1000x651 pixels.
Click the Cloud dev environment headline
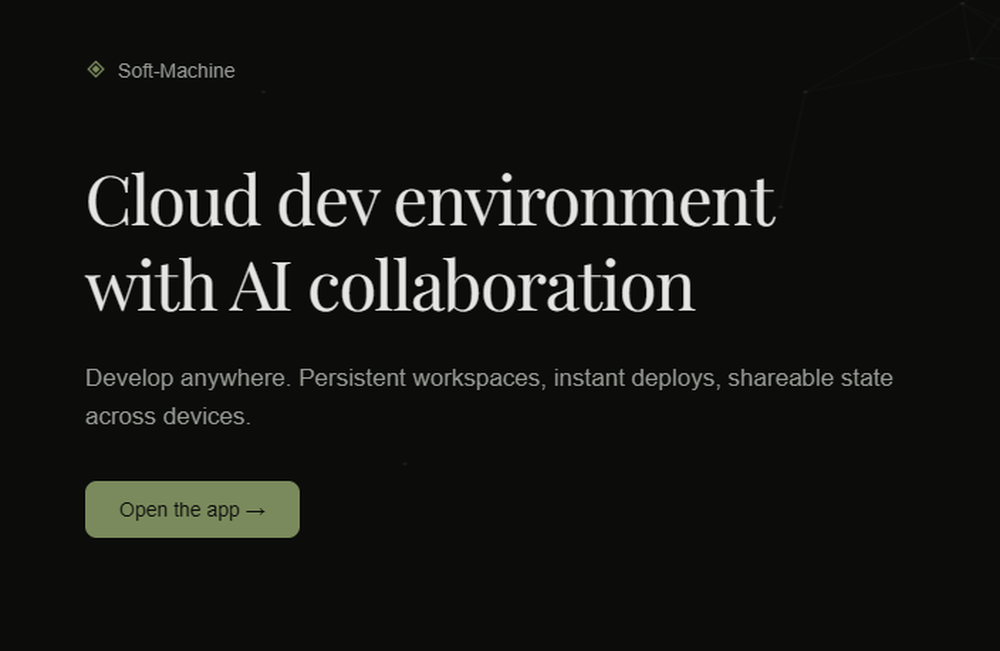[428, 200]
